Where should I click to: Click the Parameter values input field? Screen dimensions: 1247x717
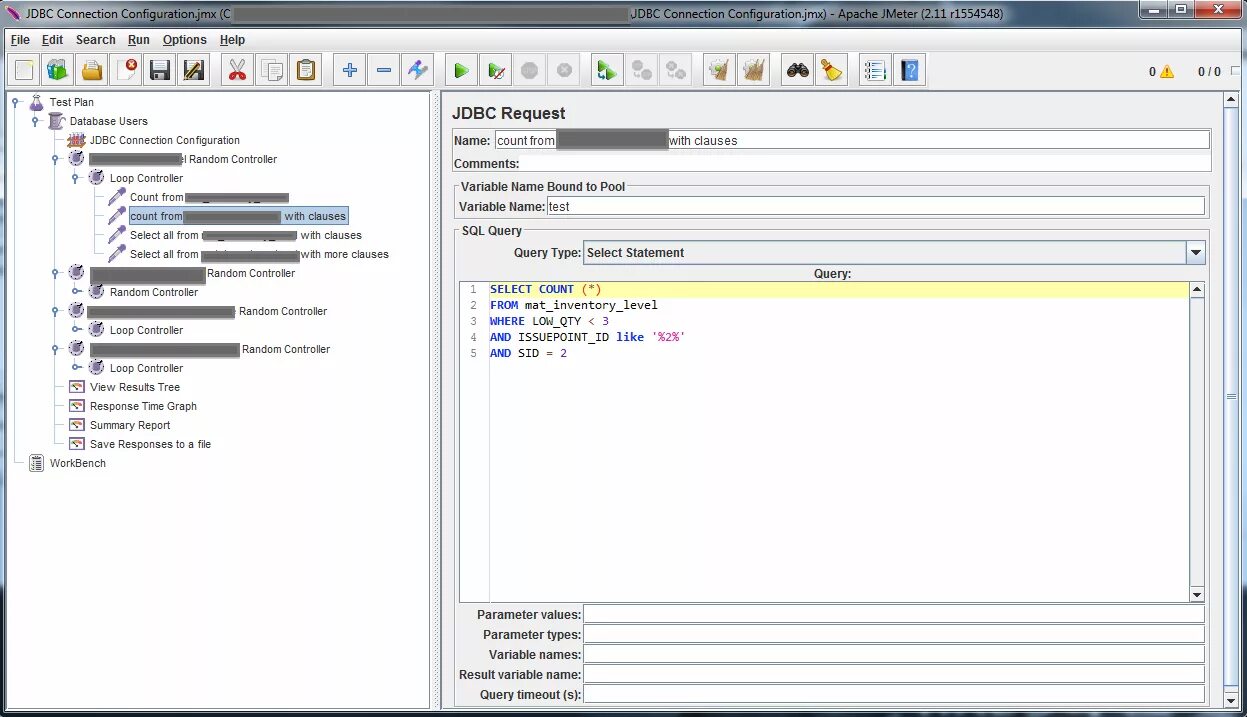pyautogui.click(x=895, y=613)
